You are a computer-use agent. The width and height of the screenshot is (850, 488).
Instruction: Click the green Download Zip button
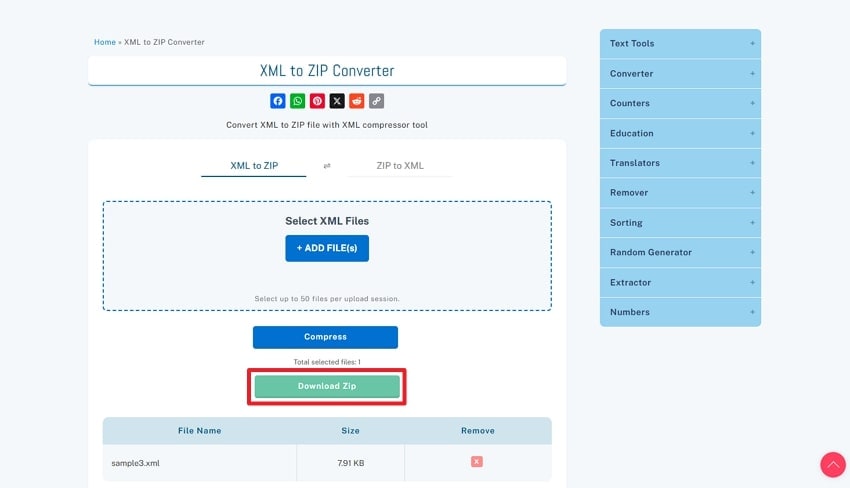pyautogui.click(x=327, y=386)
